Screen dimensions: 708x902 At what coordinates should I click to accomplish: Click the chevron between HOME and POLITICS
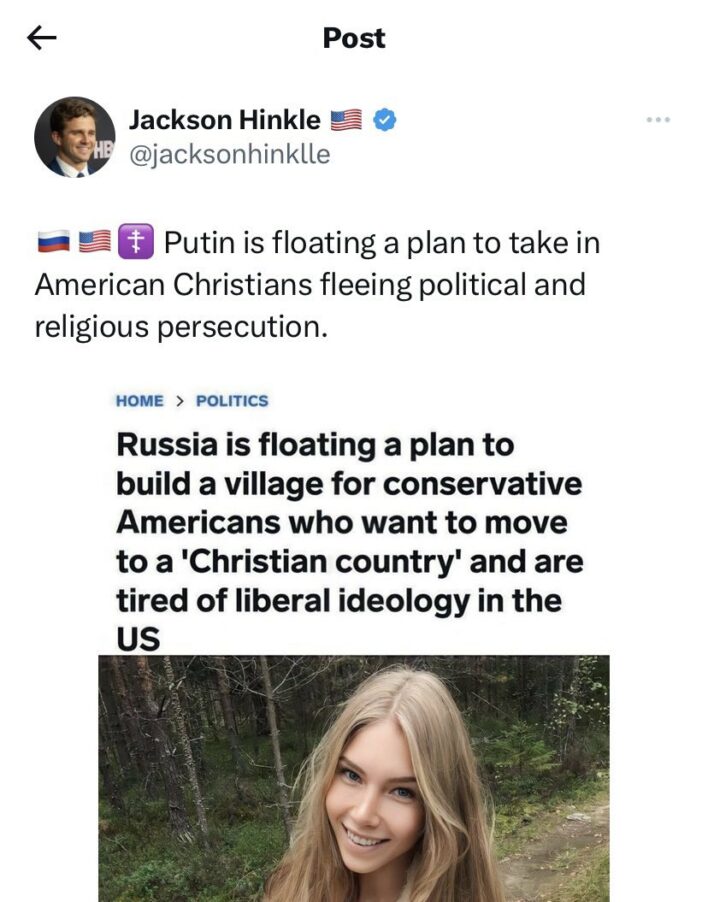click(180, 401)
